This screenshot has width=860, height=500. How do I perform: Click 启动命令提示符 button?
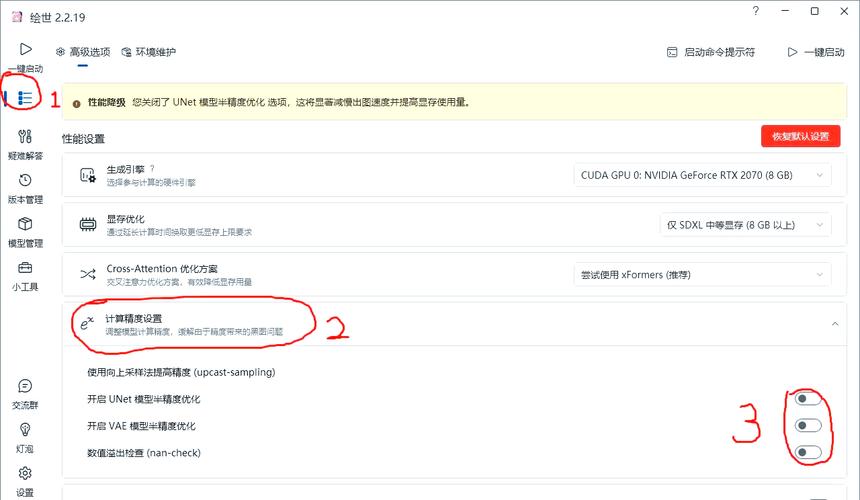point(711,52)
